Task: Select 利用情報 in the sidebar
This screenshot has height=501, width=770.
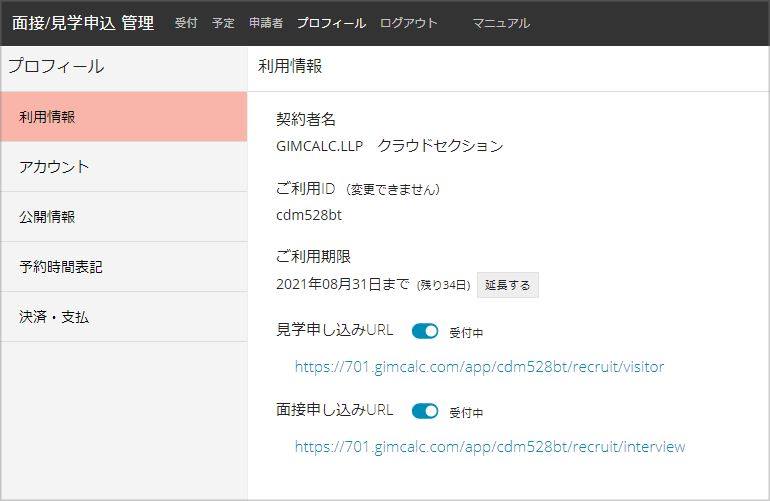Action: [x=123, y=117]
